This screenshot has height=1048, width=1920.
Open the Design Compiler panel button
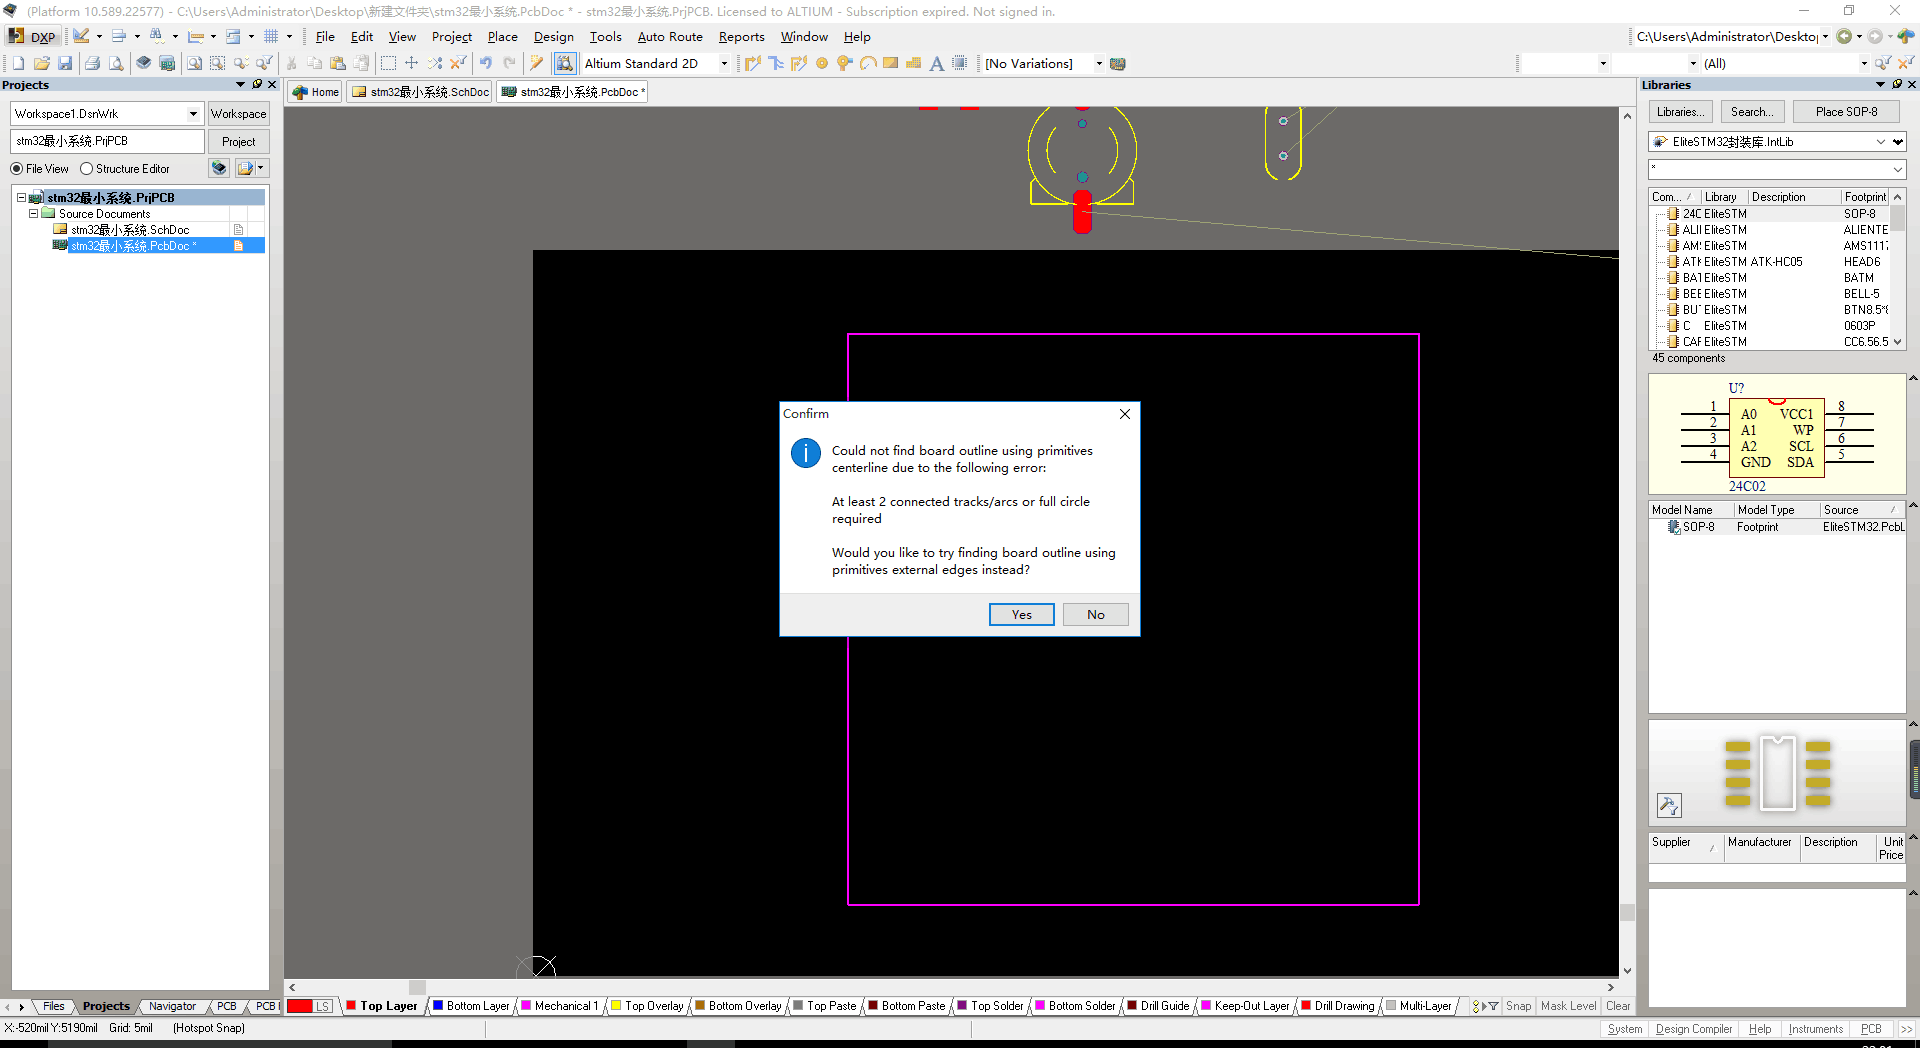coord(1693,1029)
